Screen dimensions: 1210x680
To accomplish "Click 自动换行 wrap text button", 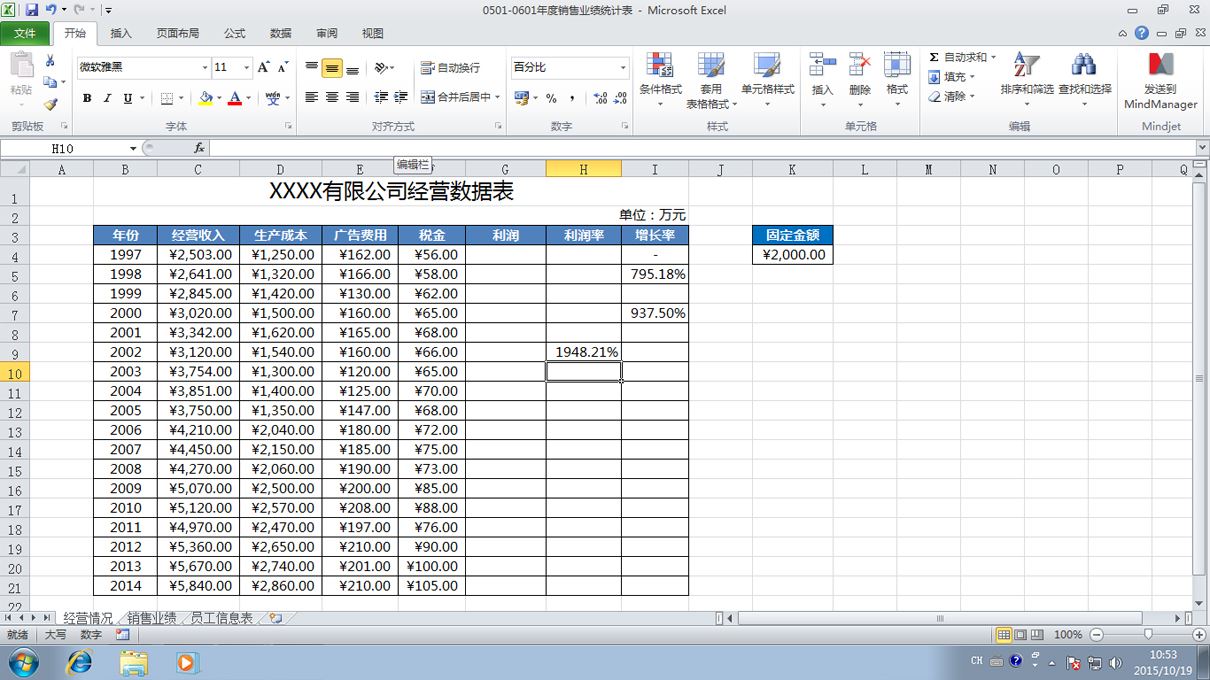I will pyautogui.click(x=451, y=67).
